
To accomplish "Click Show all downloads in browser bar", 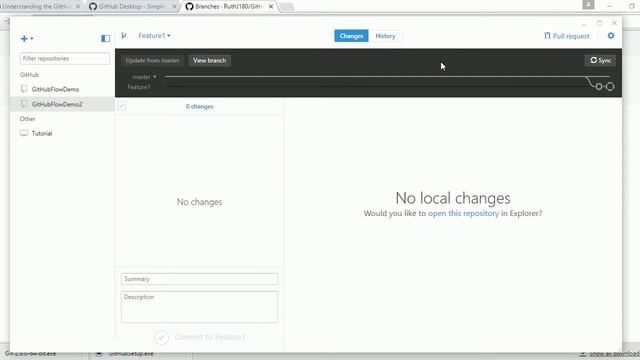I will click(x=610, y=354).
